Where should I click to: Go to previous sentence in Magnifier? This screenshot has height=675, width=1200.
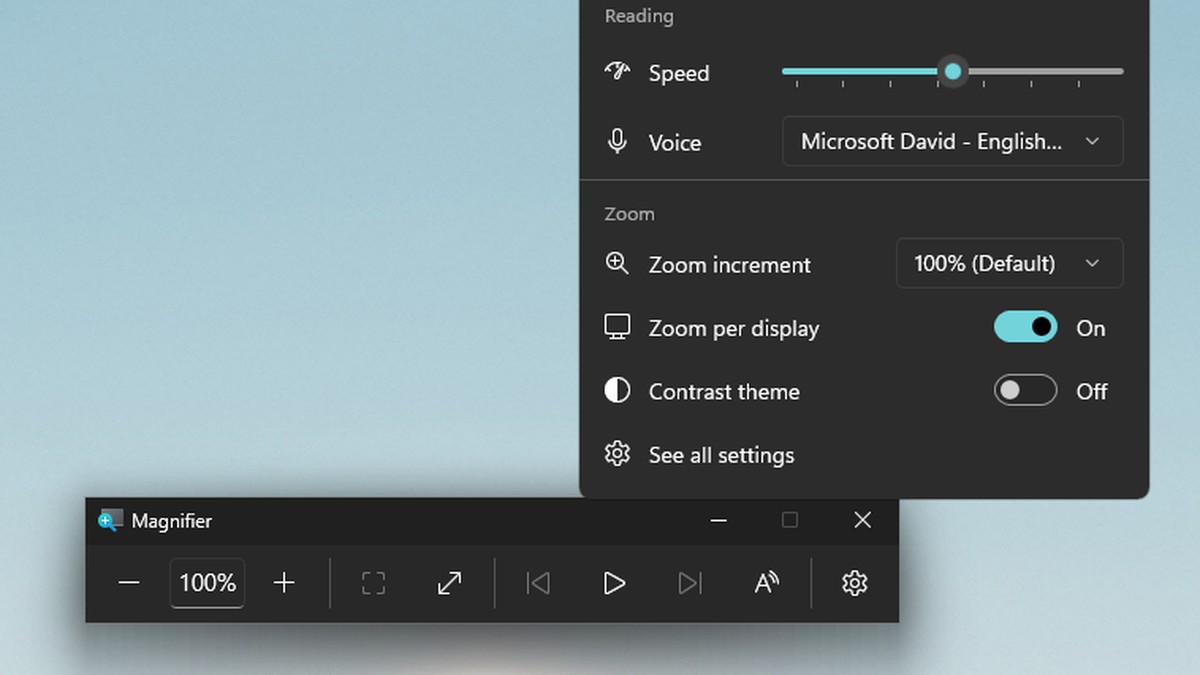tap(538, 583)
